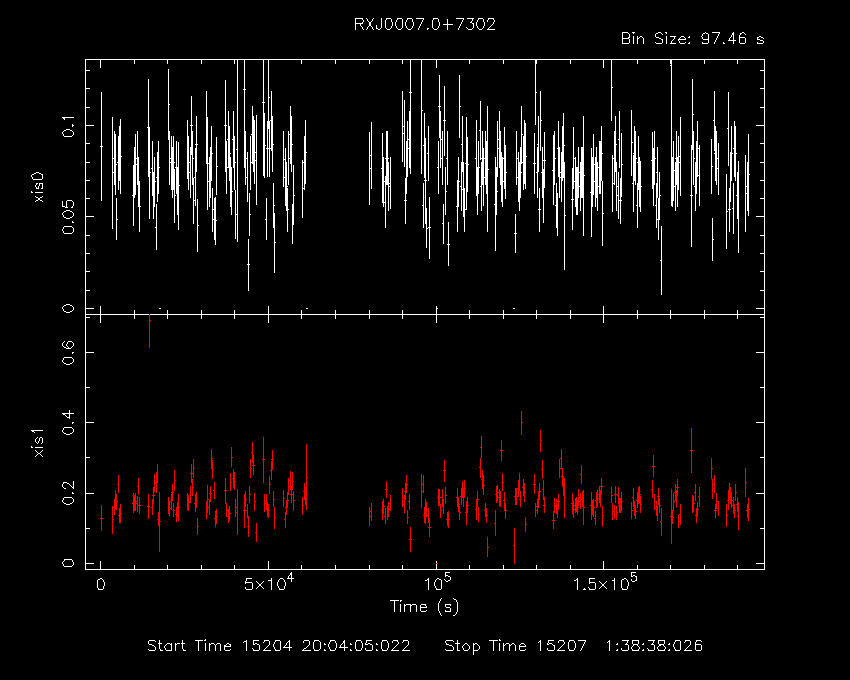Click the xis0 y-axis label
Image resolution: width=850 pixels, height=680 pixels.
pos(39,188)
